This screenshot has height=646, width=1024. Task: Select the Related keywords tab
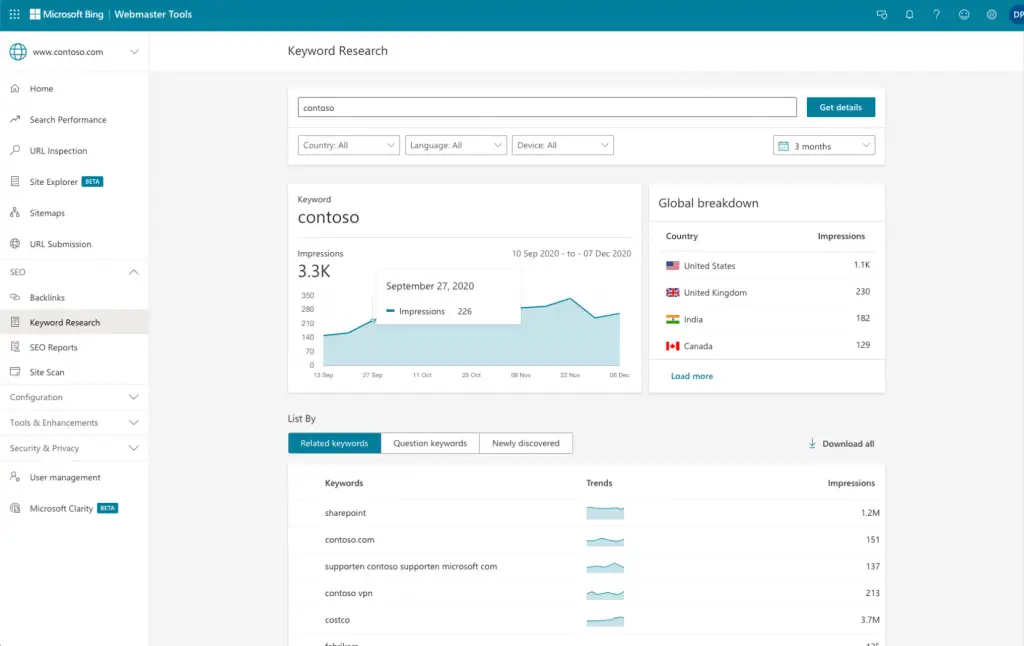click(334, 443)
